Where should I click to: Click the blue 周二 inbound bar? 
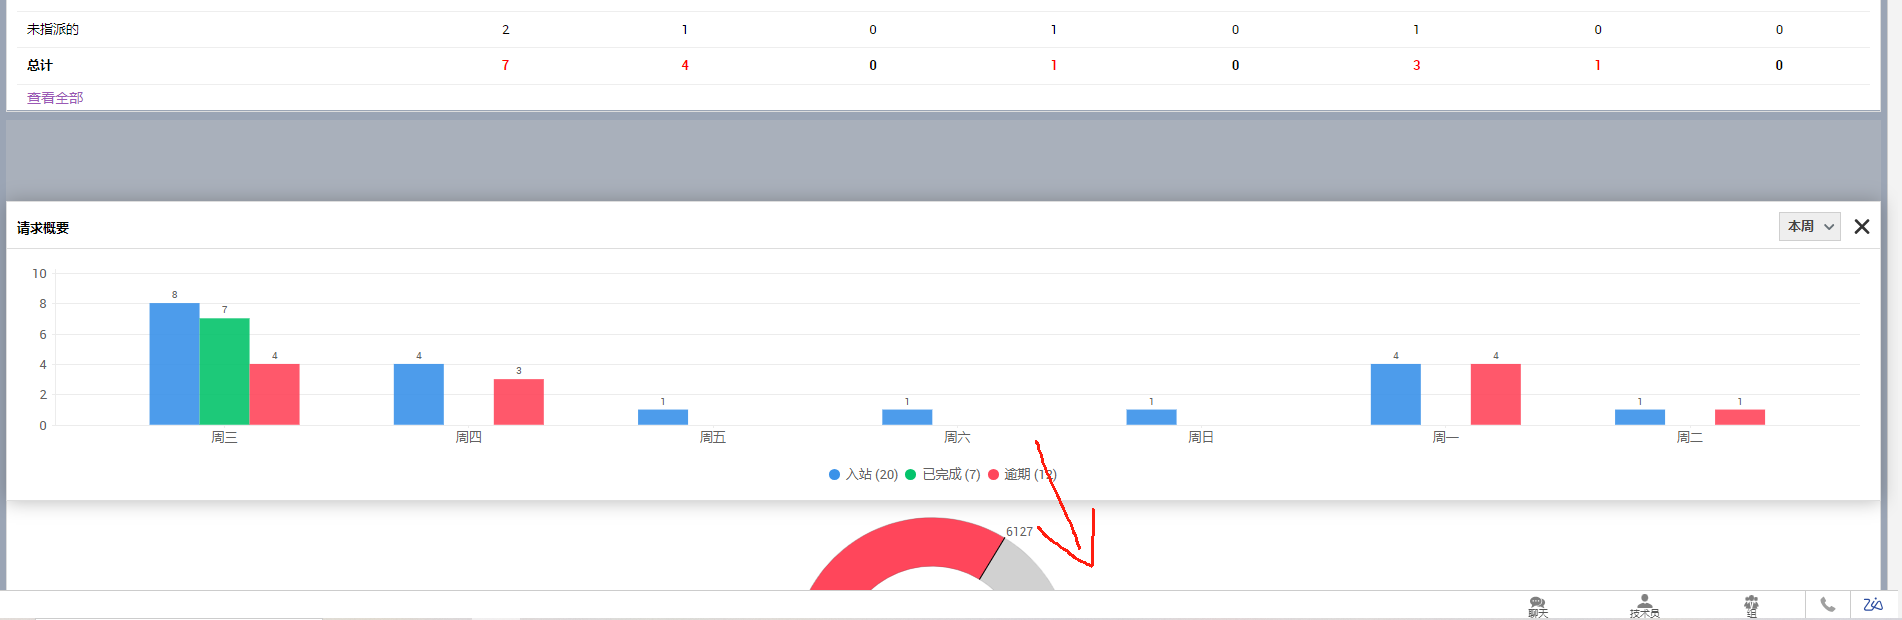1639,417
